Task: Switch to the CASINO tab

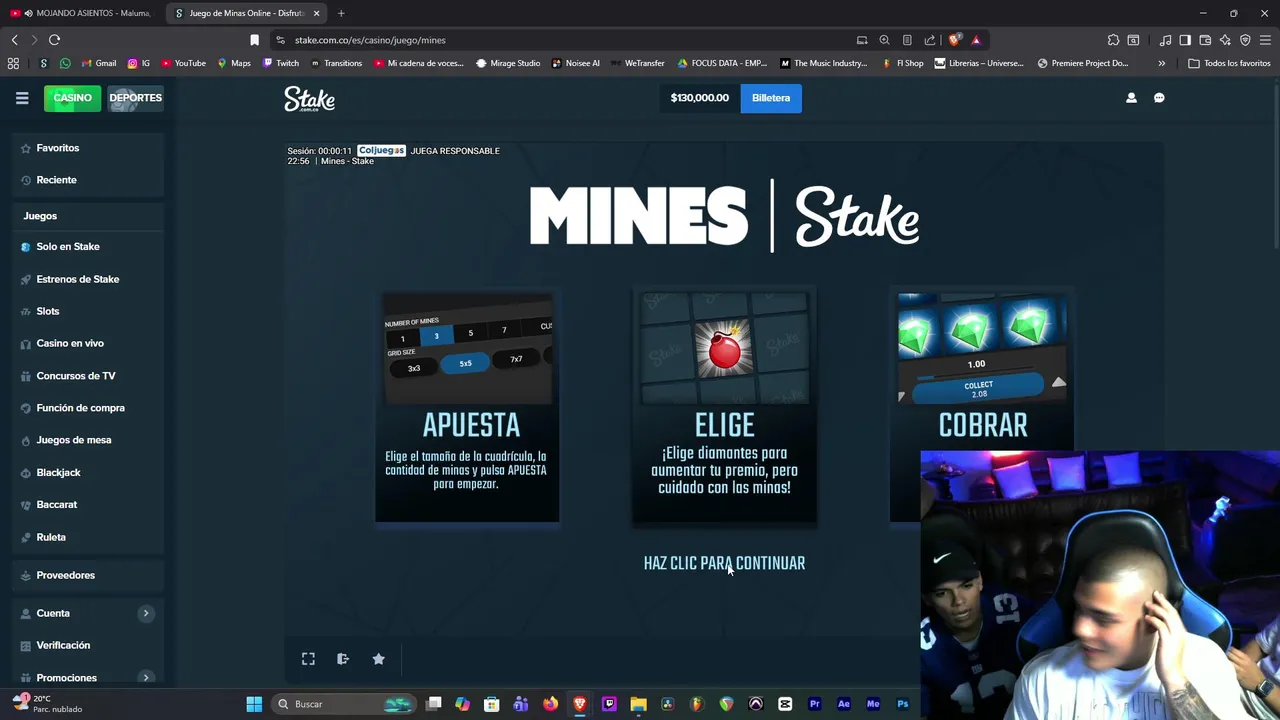Action: click(72, 98)
